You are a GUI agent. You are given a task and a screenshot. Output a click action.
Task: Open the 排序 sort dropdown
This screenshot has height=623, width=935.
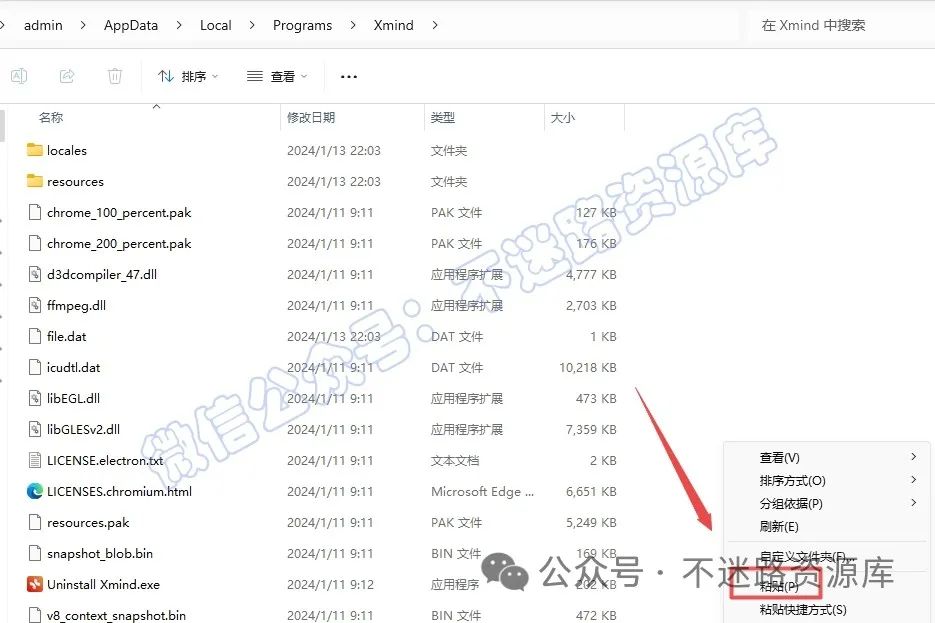tap(188, 76)
